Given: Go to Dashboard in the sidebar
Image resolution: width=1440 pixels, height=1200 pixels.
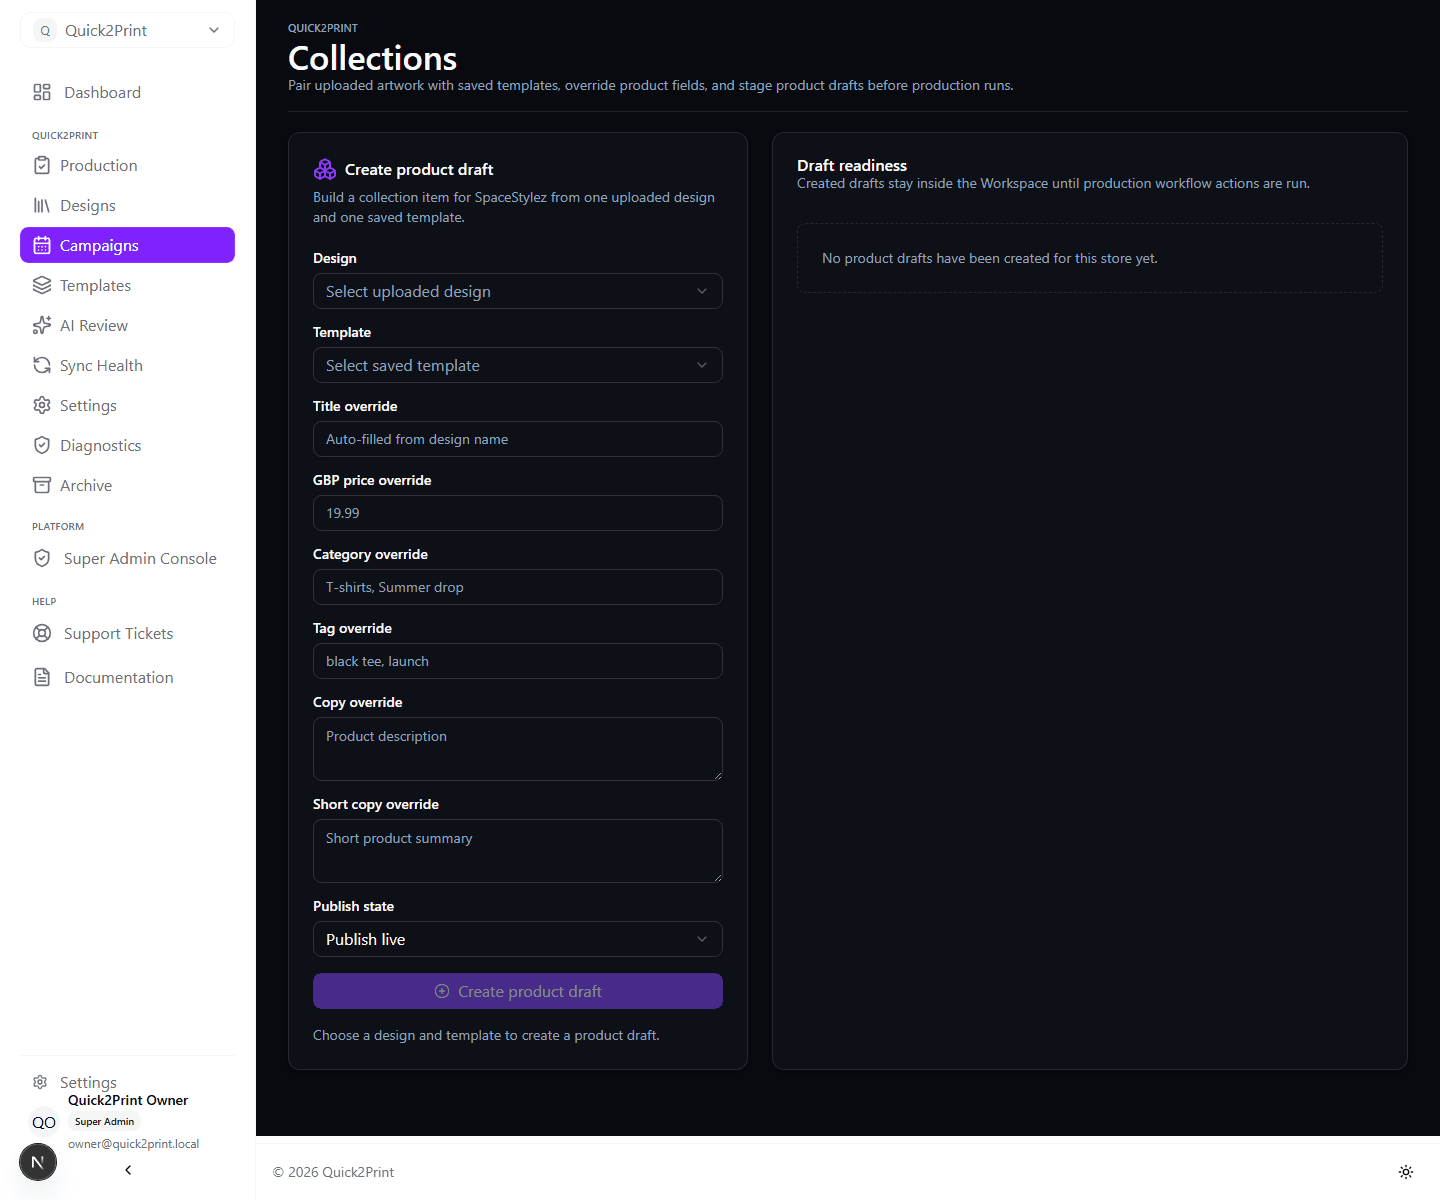Looking at the screenshot, I should click(x=127, y=92).
